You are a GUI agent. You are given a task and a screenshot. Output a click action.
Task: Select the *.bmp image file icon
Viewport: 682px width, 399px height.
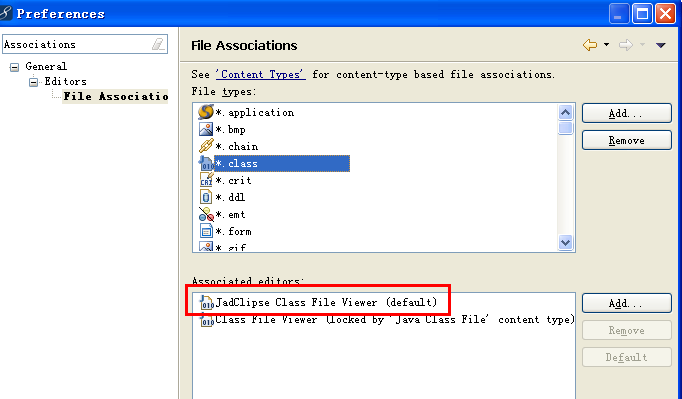[x=206, y=129]
